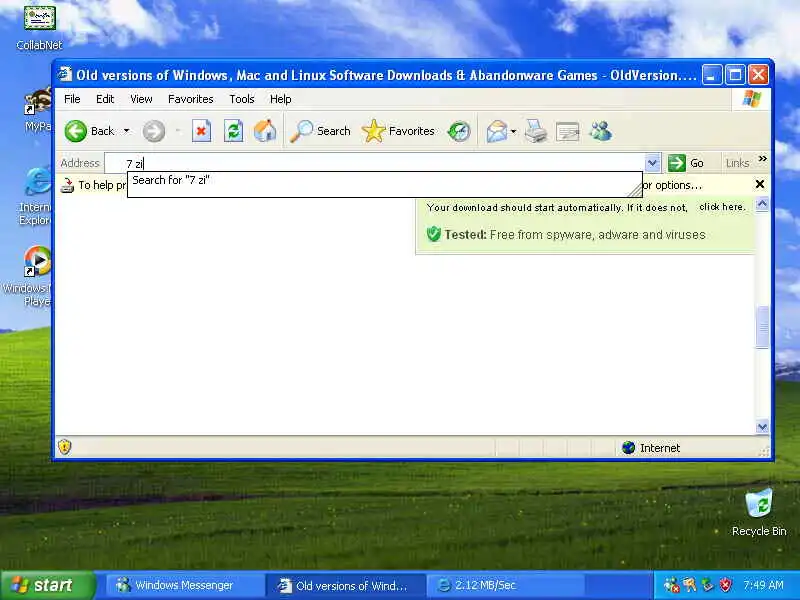Open the View menu

point(141,99)
